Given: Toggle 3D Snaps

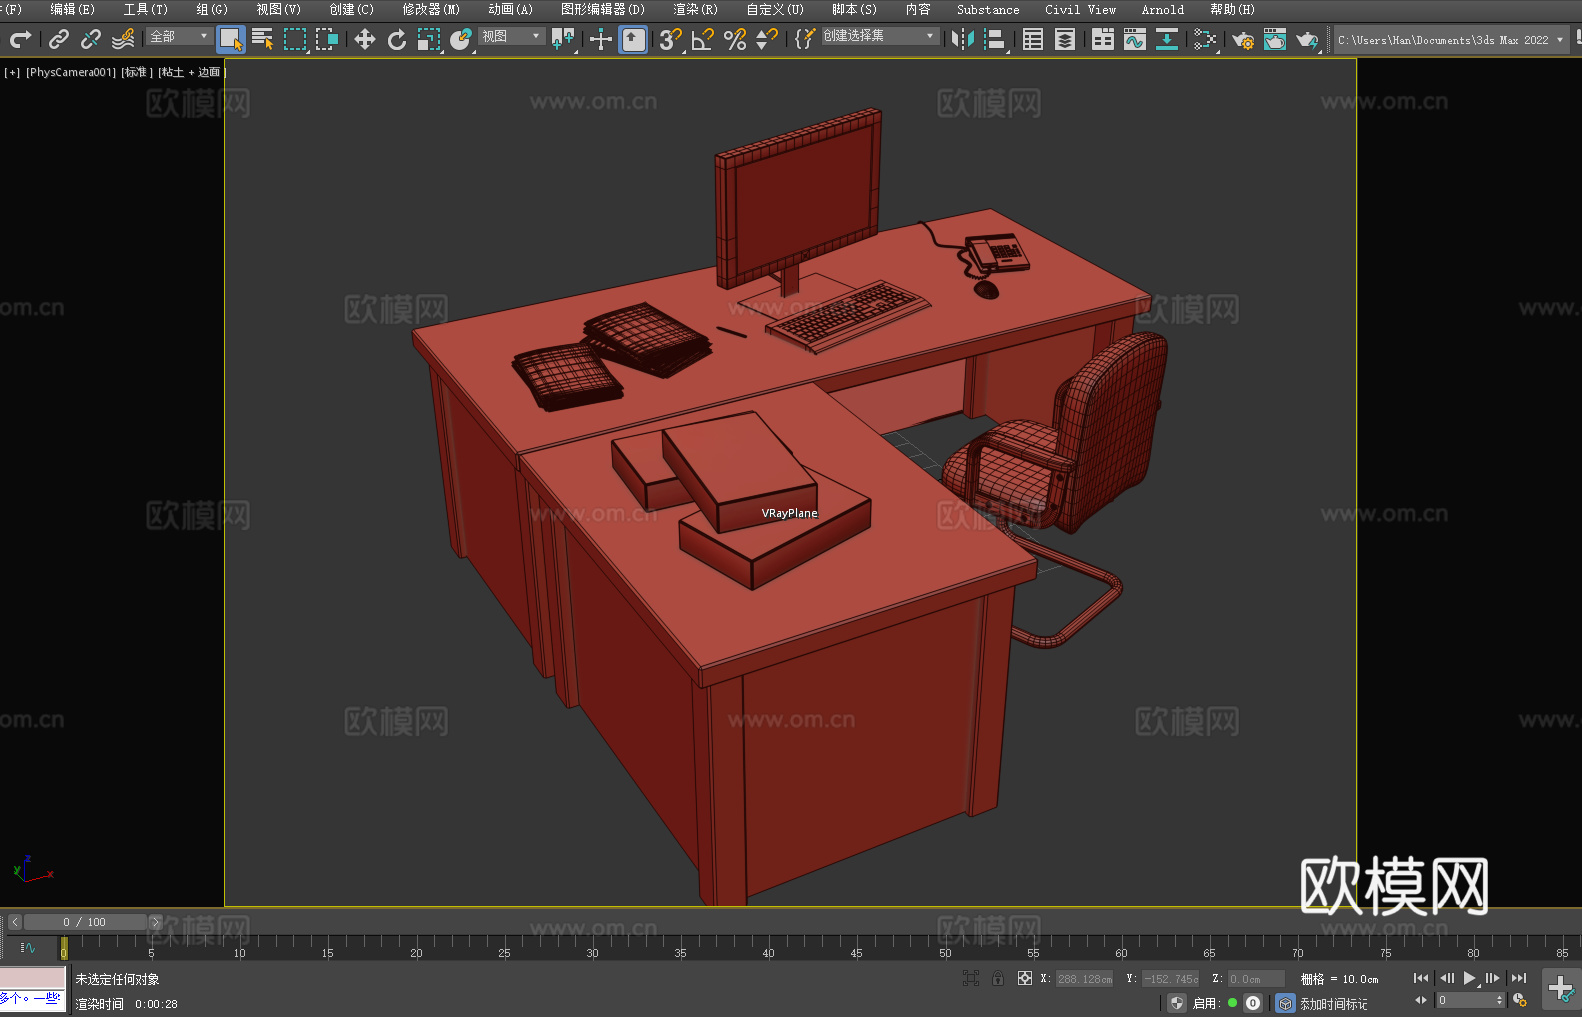Looking at the screenshot, I should click(671, 39).
